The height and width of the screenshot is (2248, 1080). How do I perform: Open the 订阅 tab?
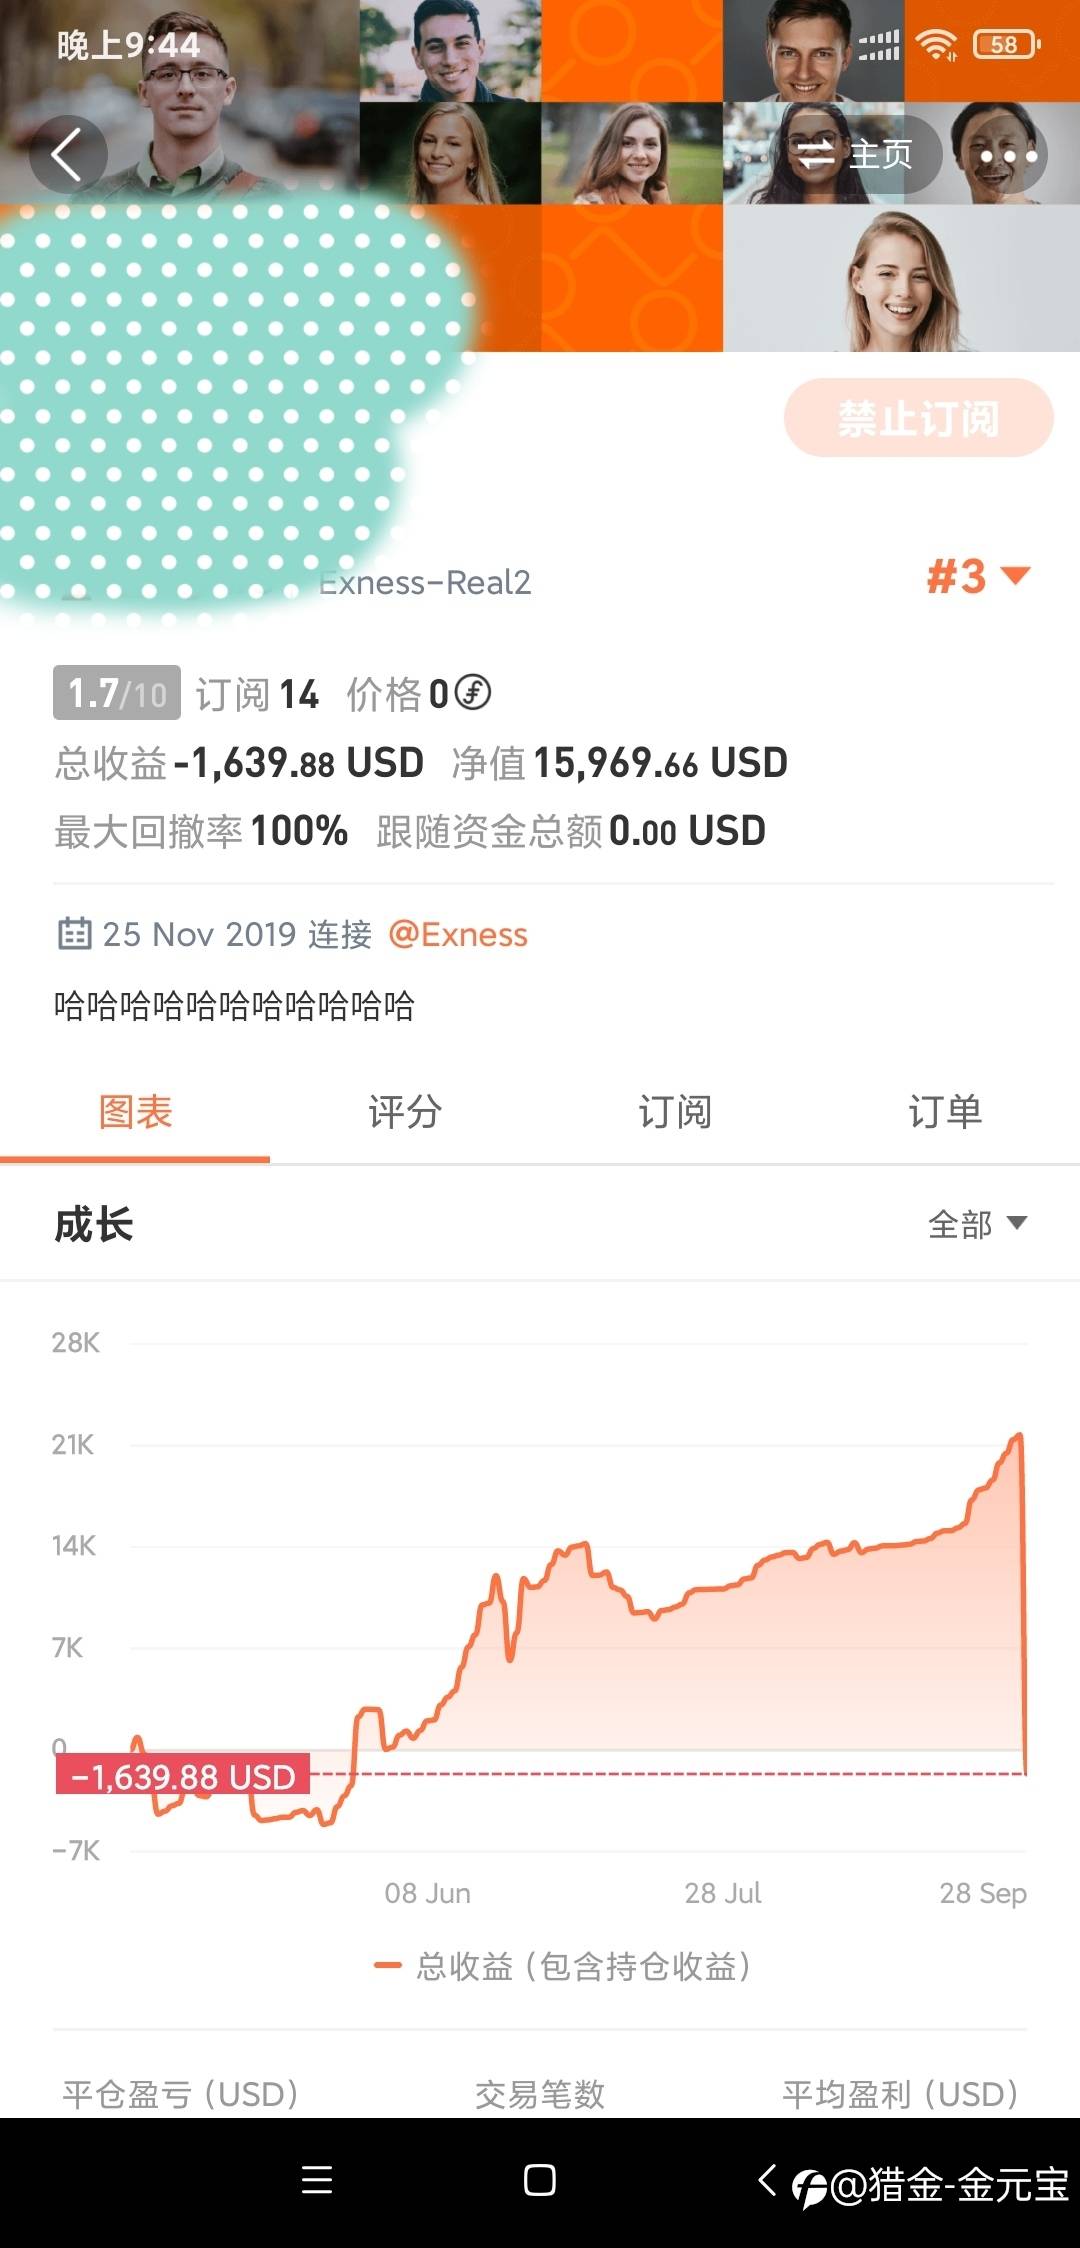675,1112
